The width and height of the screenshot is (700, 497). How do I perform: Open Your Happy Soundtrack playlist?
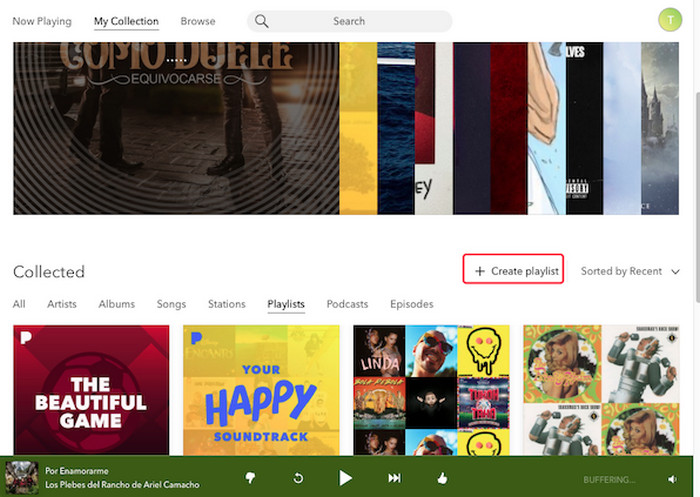261,390
